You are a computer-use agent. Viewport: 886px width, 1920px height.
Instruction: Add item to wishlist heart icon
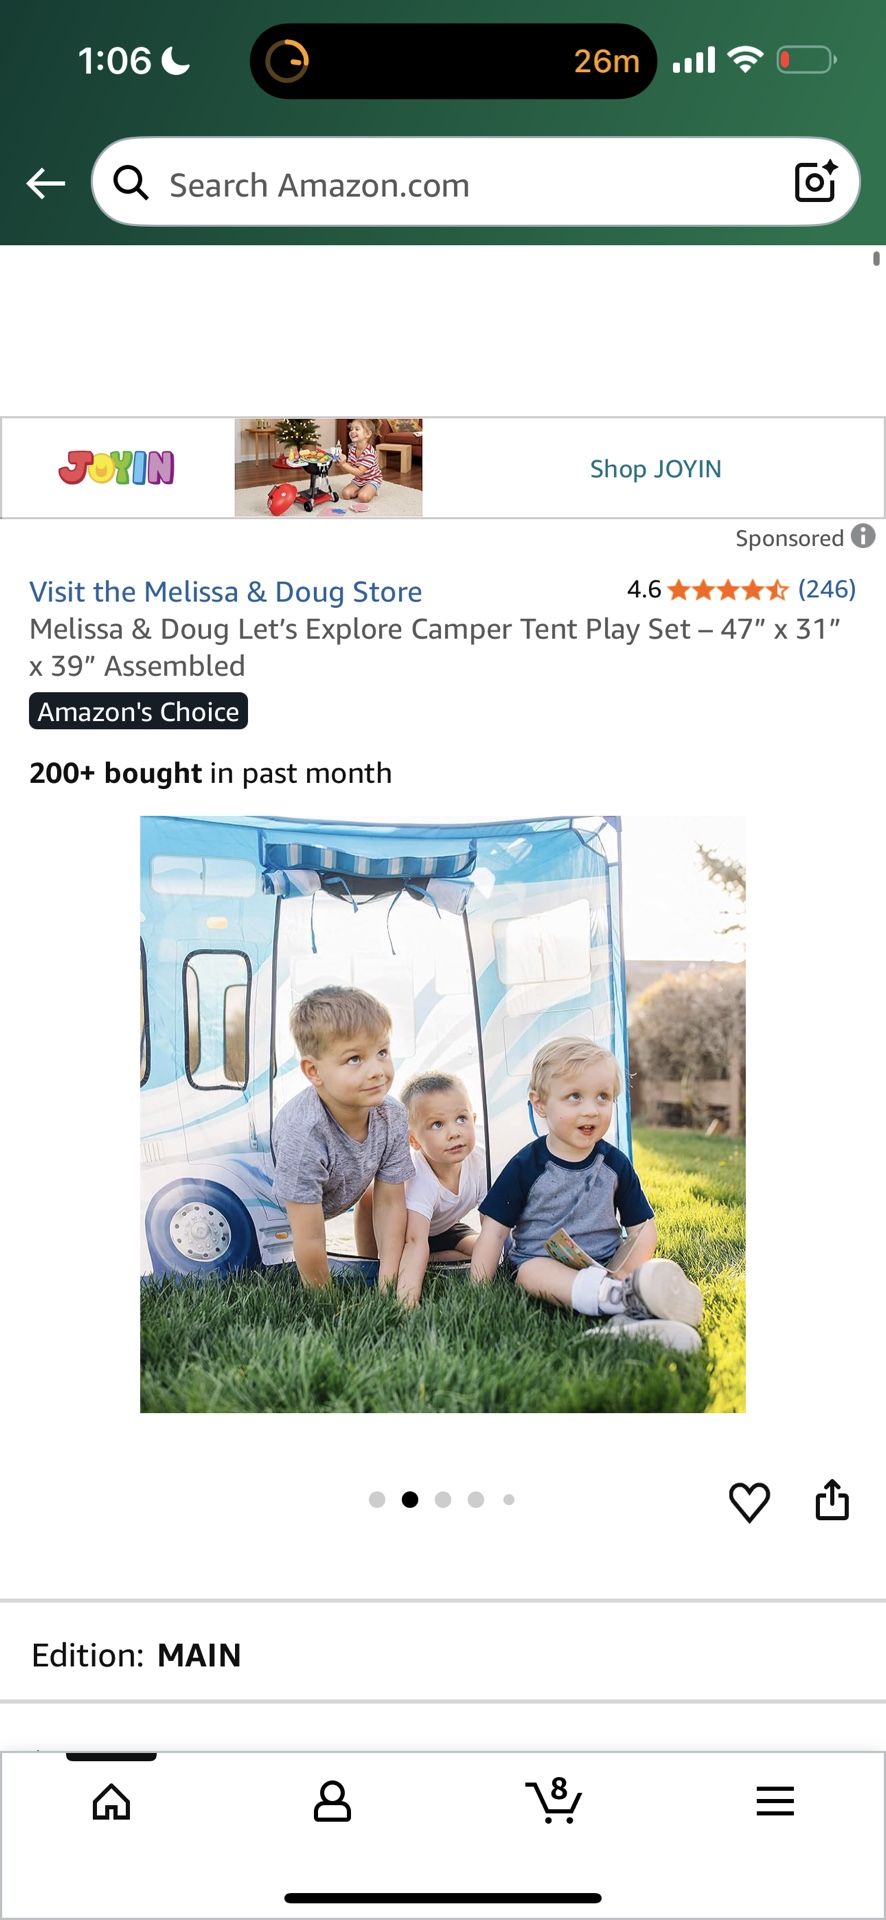click(x=749, y=1502)
